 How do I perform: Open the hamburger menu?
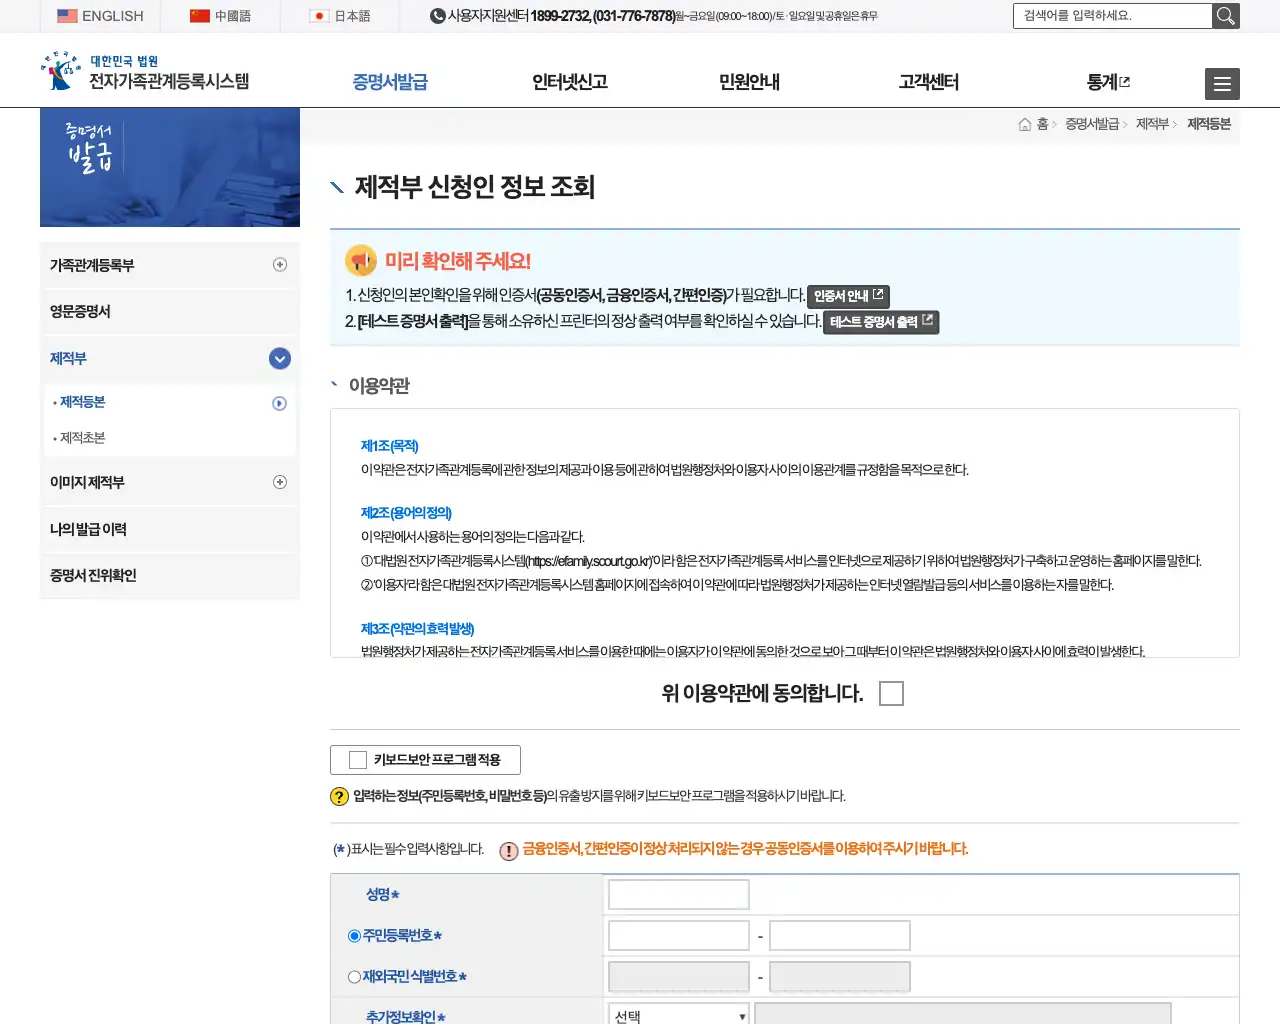(x=1222, y=84)
